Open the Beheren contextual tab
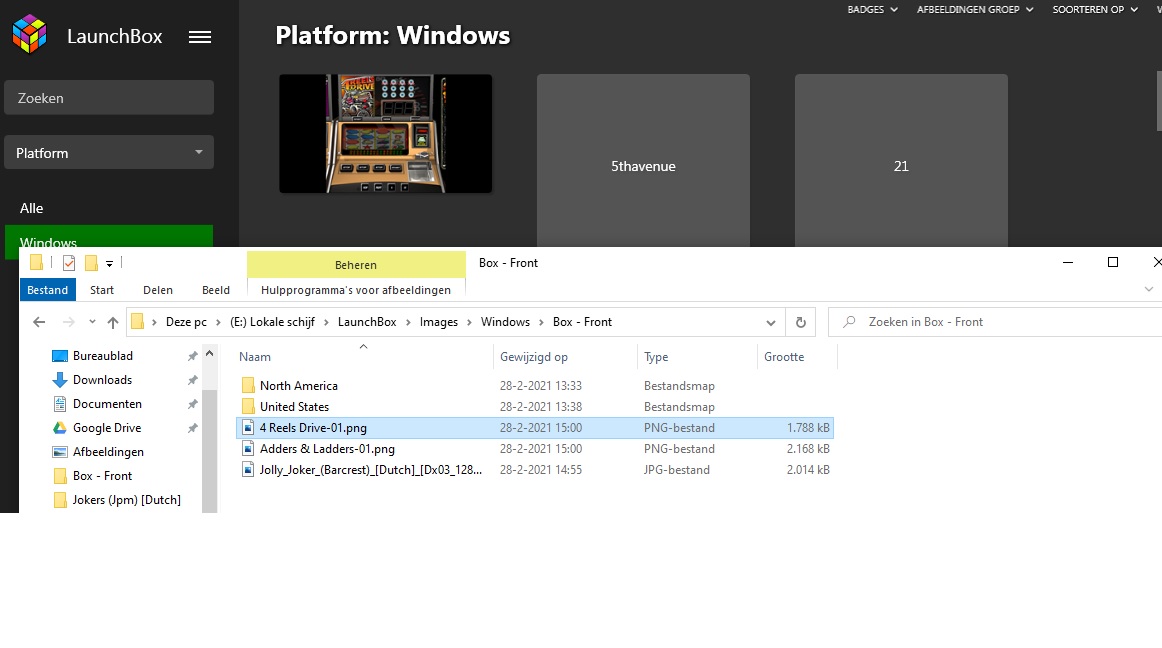The image size is (1162, 648). 356,265
